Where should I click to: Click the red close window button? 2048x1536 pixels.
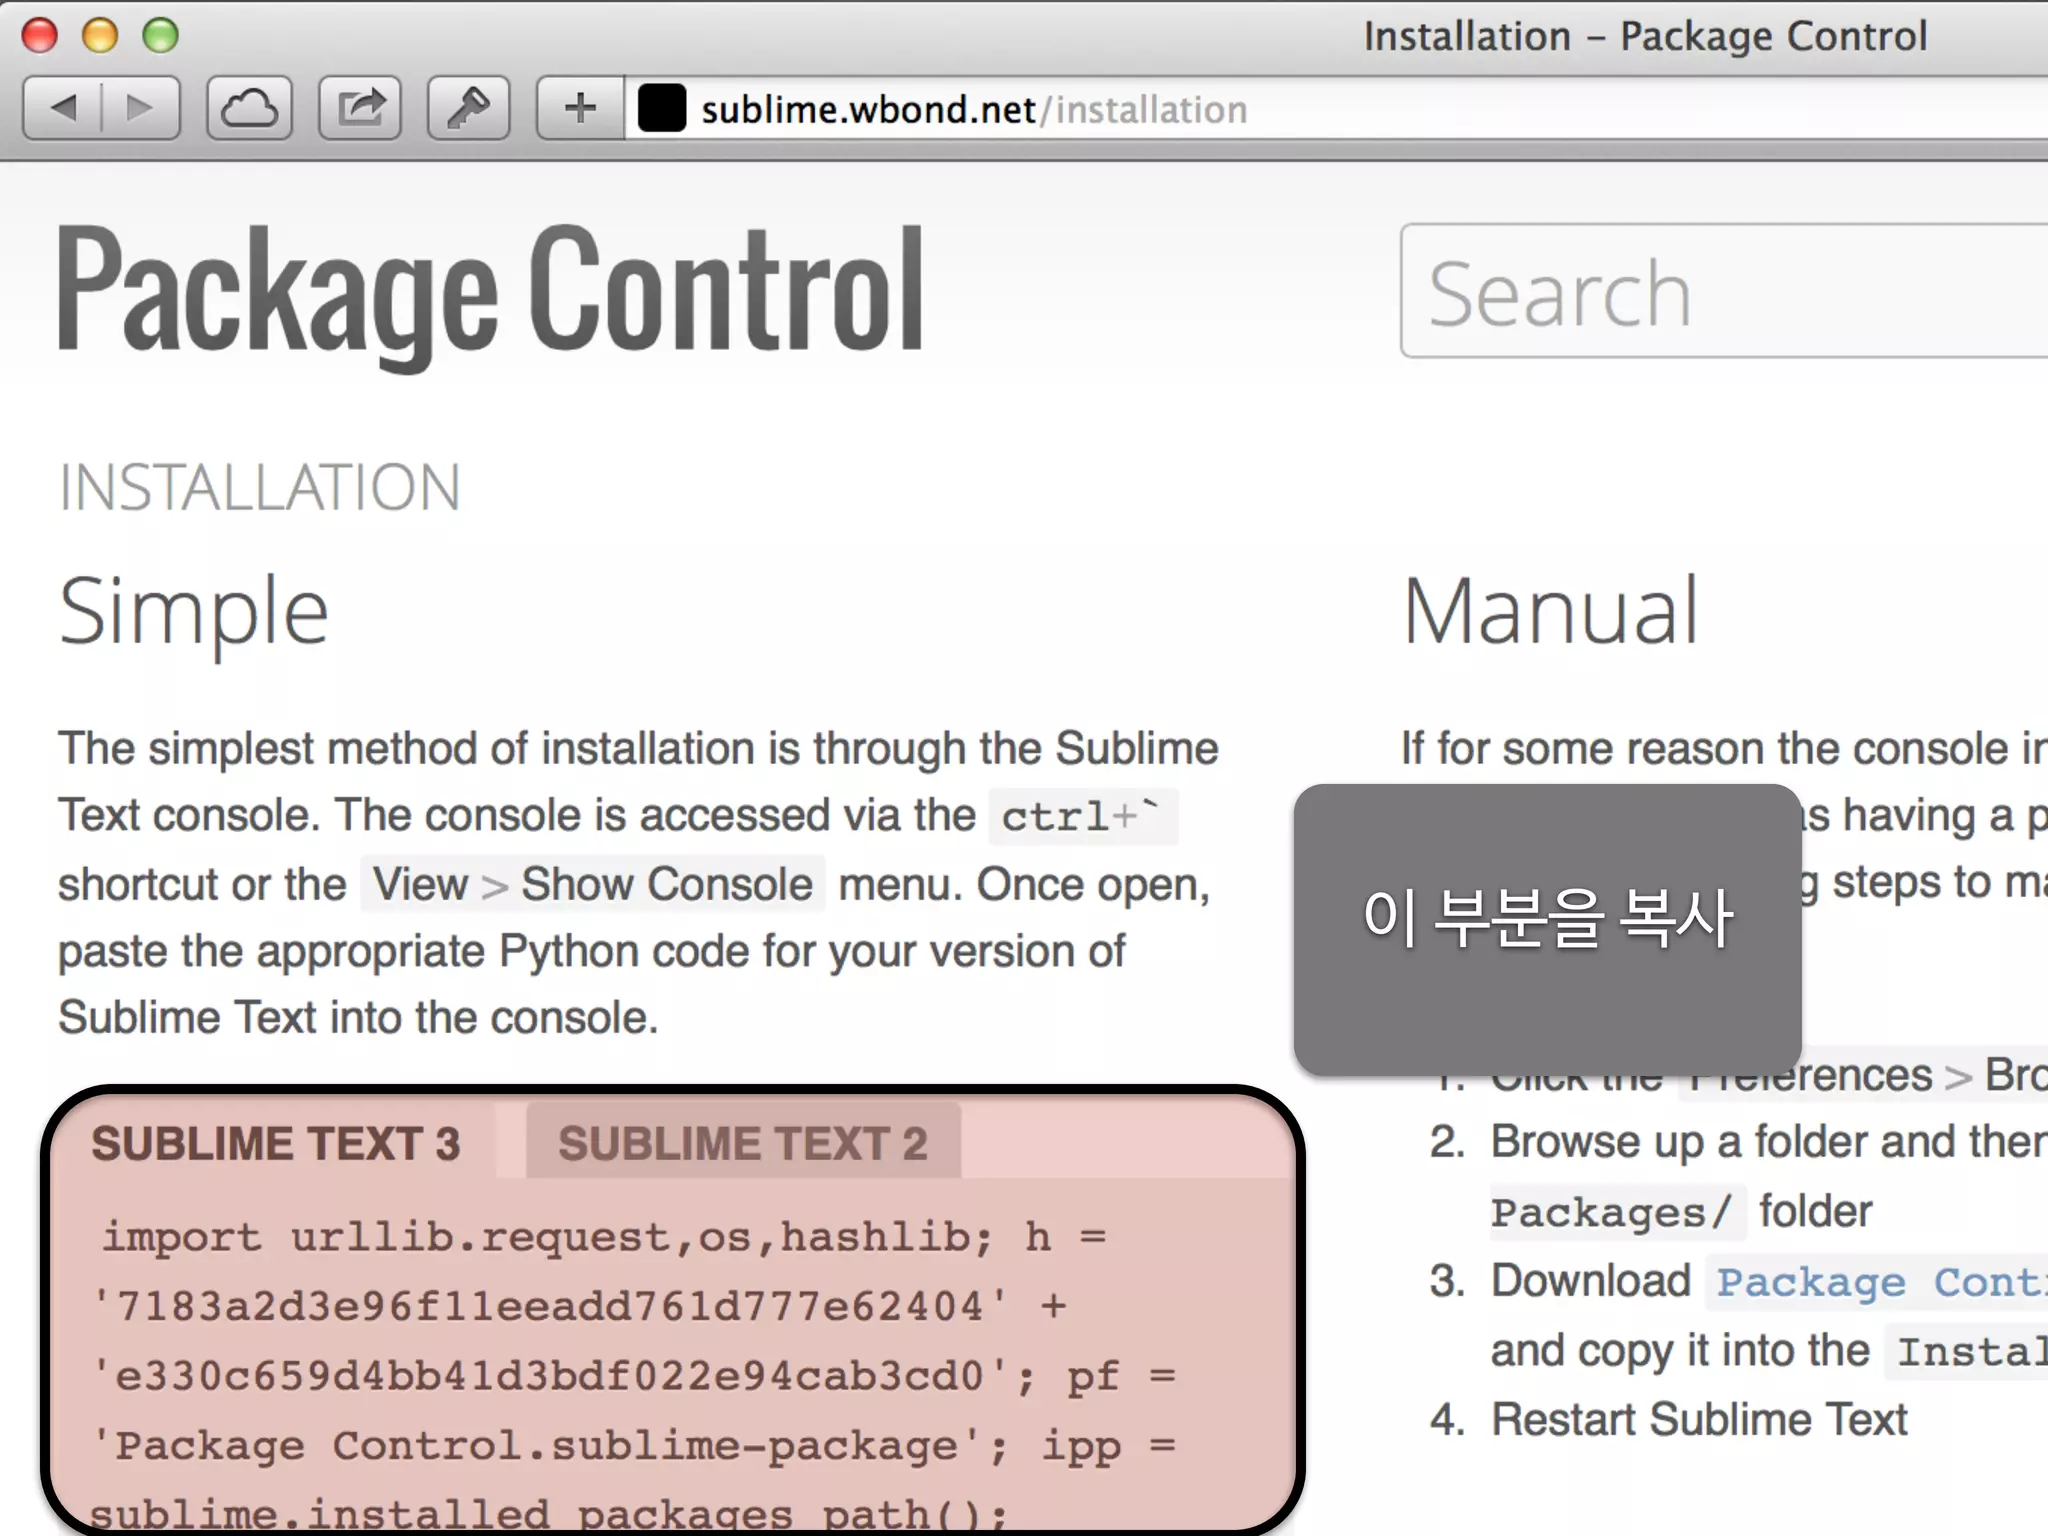point(40,35)
